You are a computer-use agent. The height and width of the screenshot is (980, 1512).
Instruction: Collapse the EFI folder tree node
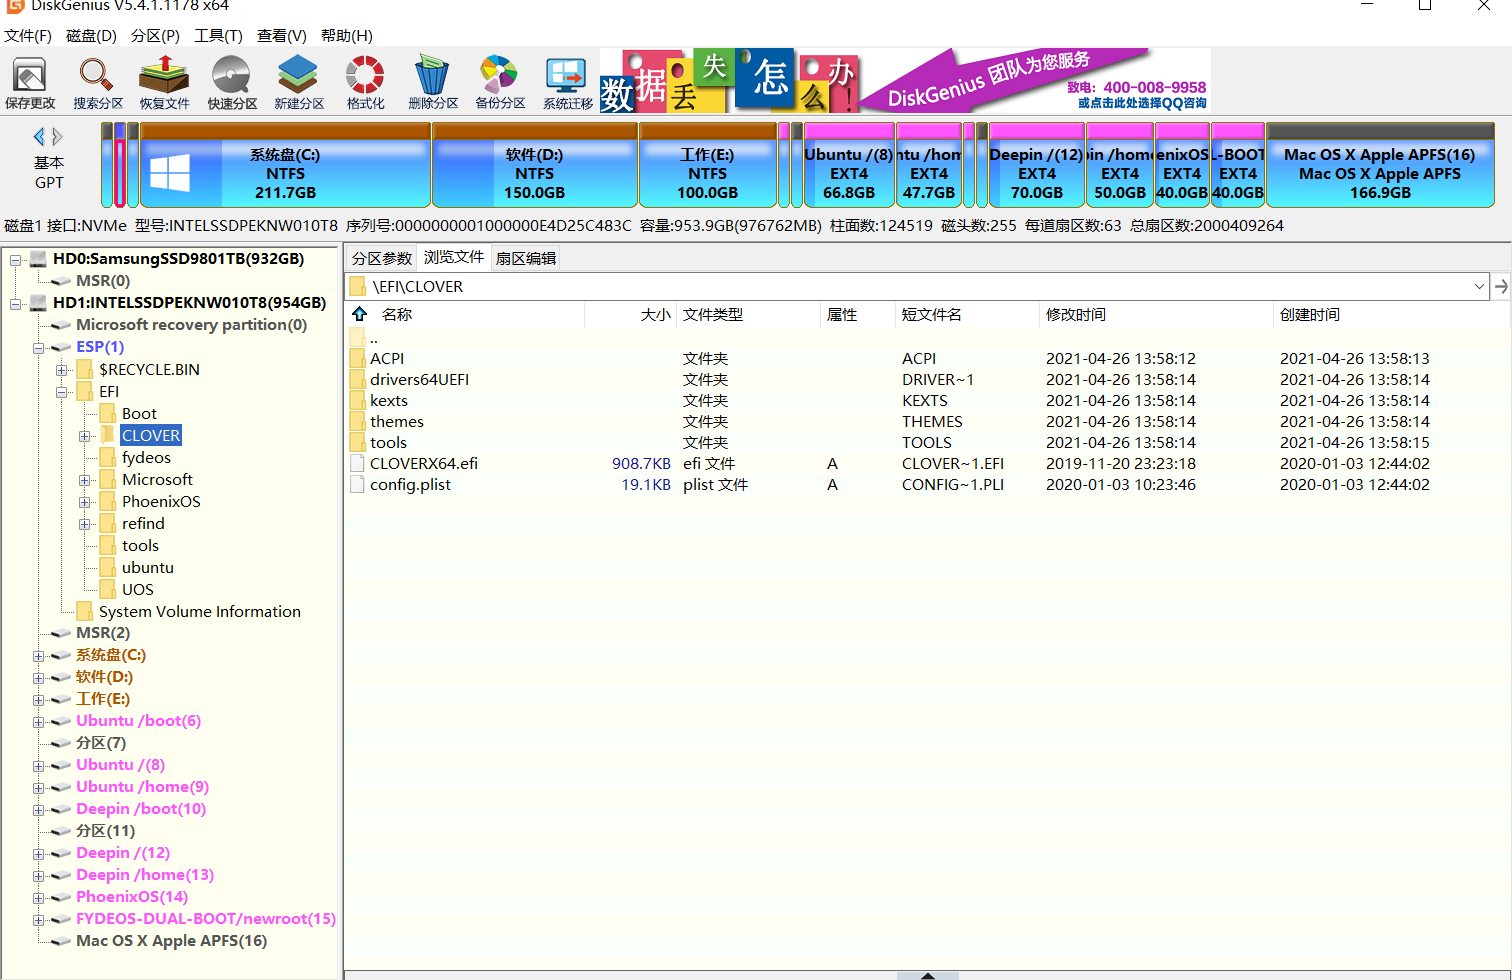click(x=62, y=392)
